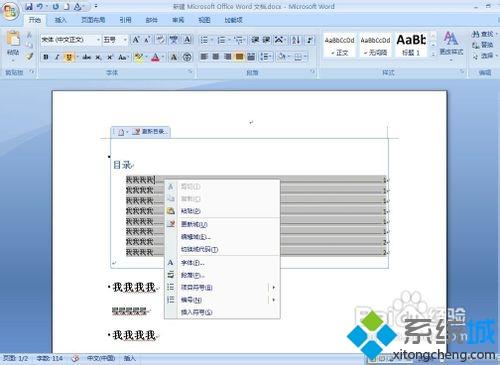Insert an enclosed character

pyautogui.click(x=187, y=57)
